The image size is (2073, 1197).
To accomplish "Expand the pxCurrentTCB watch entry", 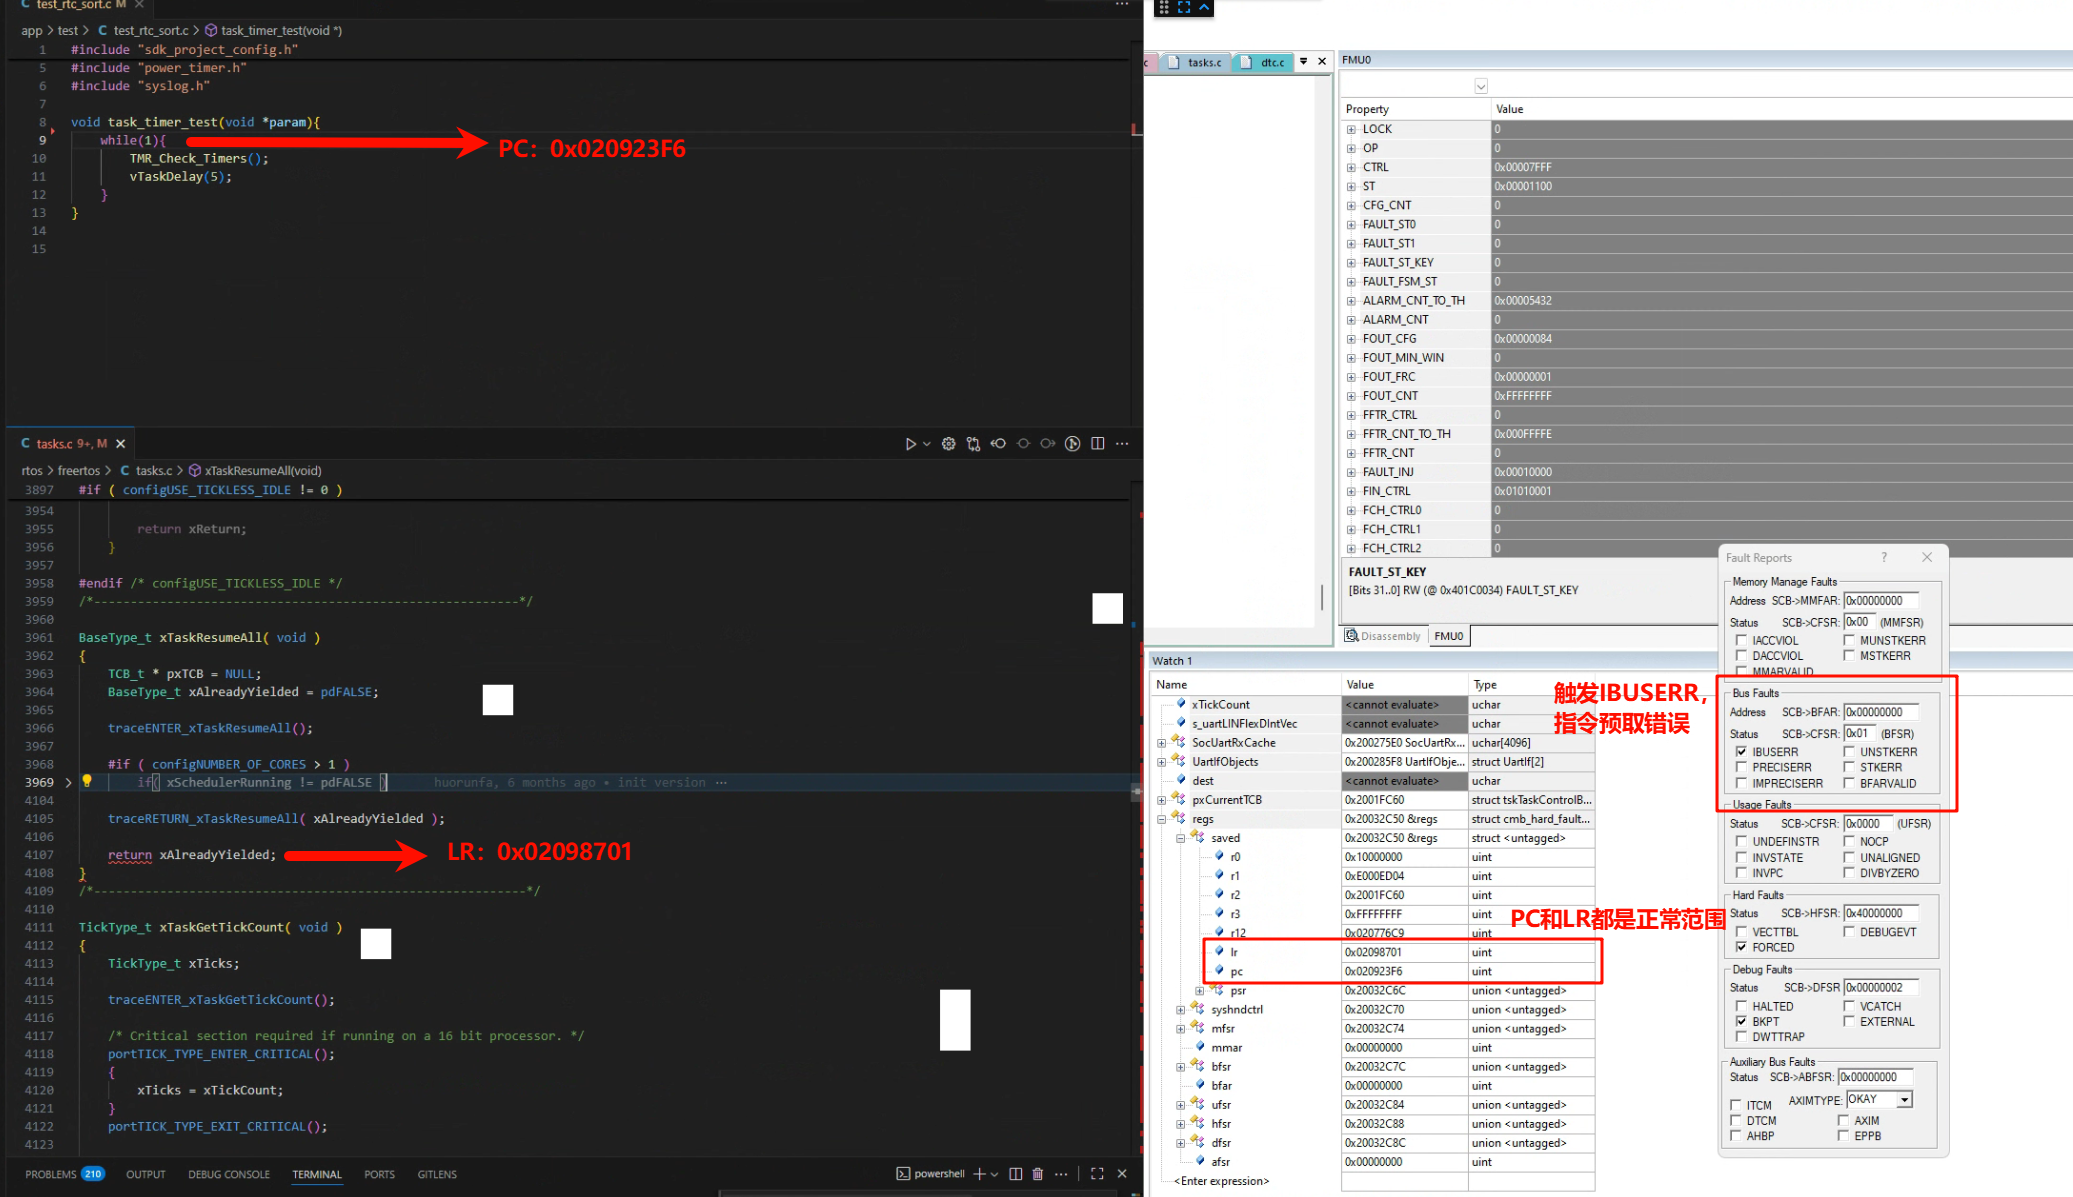I will coord(1162,800).
